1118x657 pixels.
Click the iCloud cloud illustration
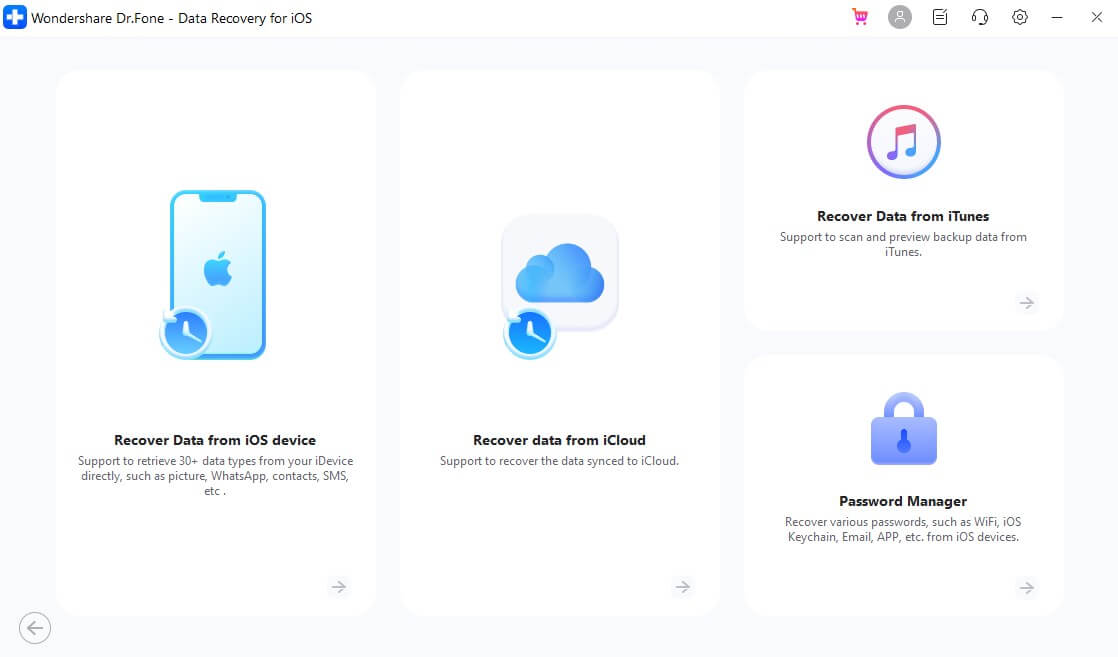click(x=558, y=282)
